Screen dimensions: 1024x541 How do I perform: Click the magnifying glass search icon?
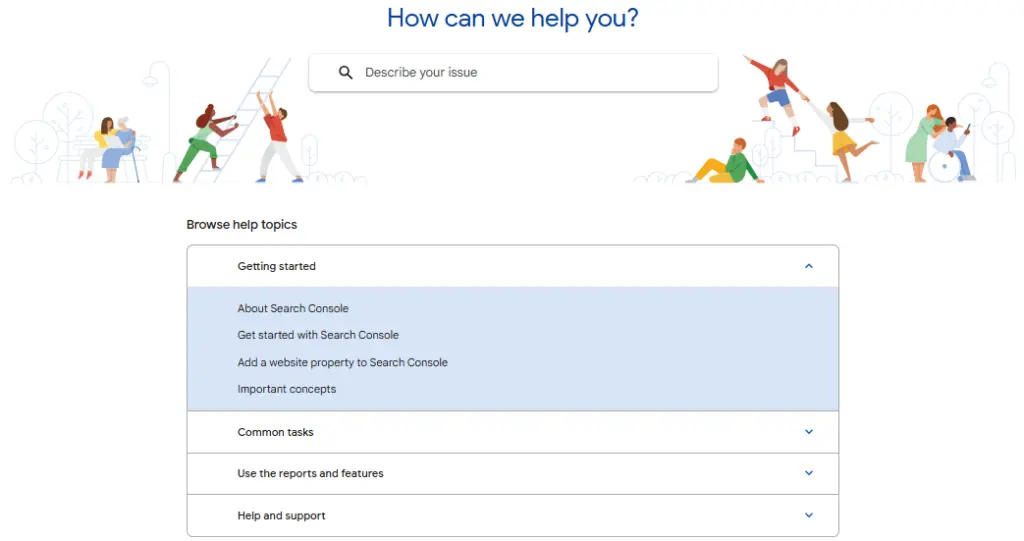pyautogui.click(x=346, y=73)
